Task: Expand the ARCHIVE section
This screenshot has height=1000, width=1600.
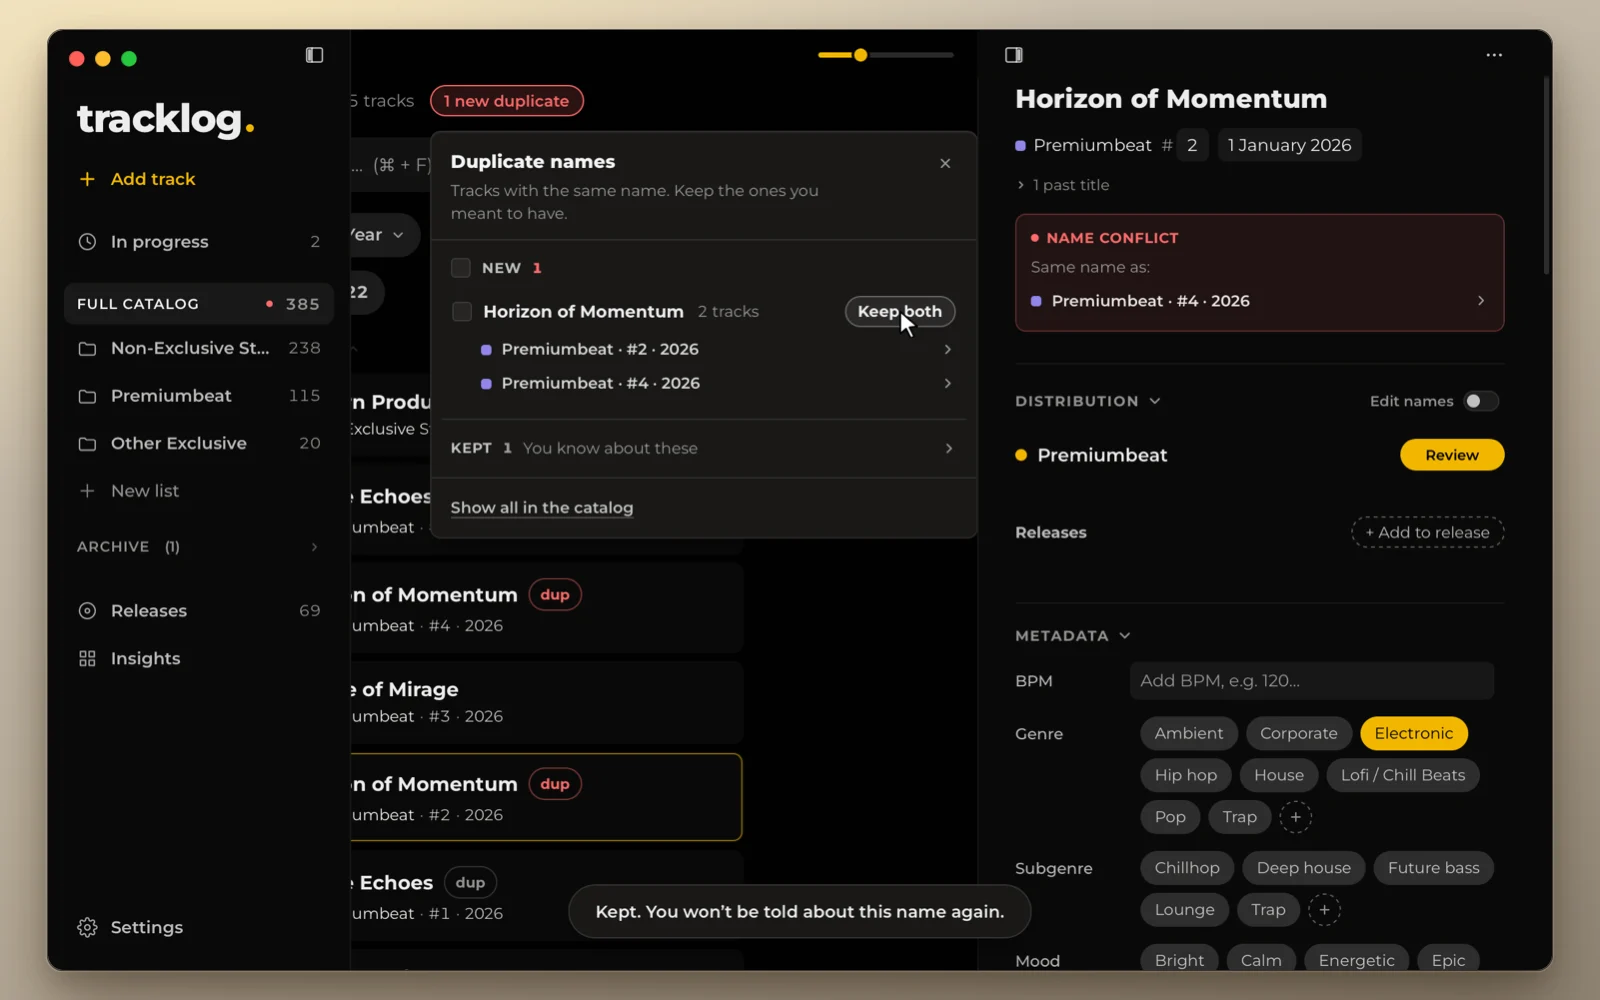Action: click(x=198, y=547)
